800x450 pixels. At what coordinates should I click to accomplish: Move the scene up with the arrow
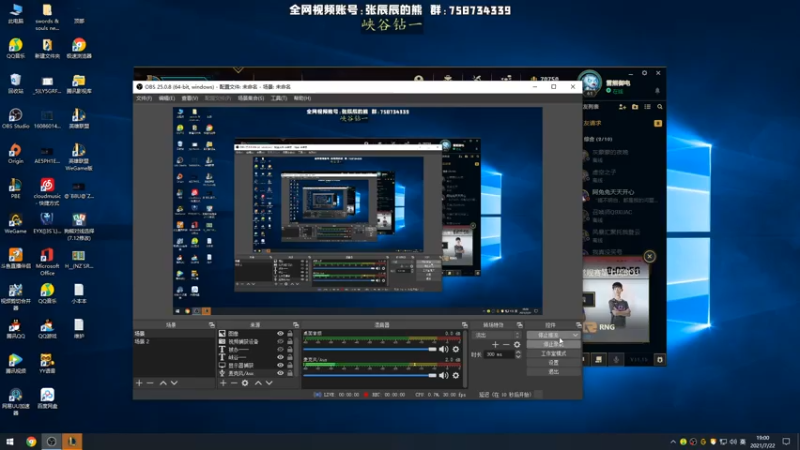pyautogui.click(x=163, y=383)
